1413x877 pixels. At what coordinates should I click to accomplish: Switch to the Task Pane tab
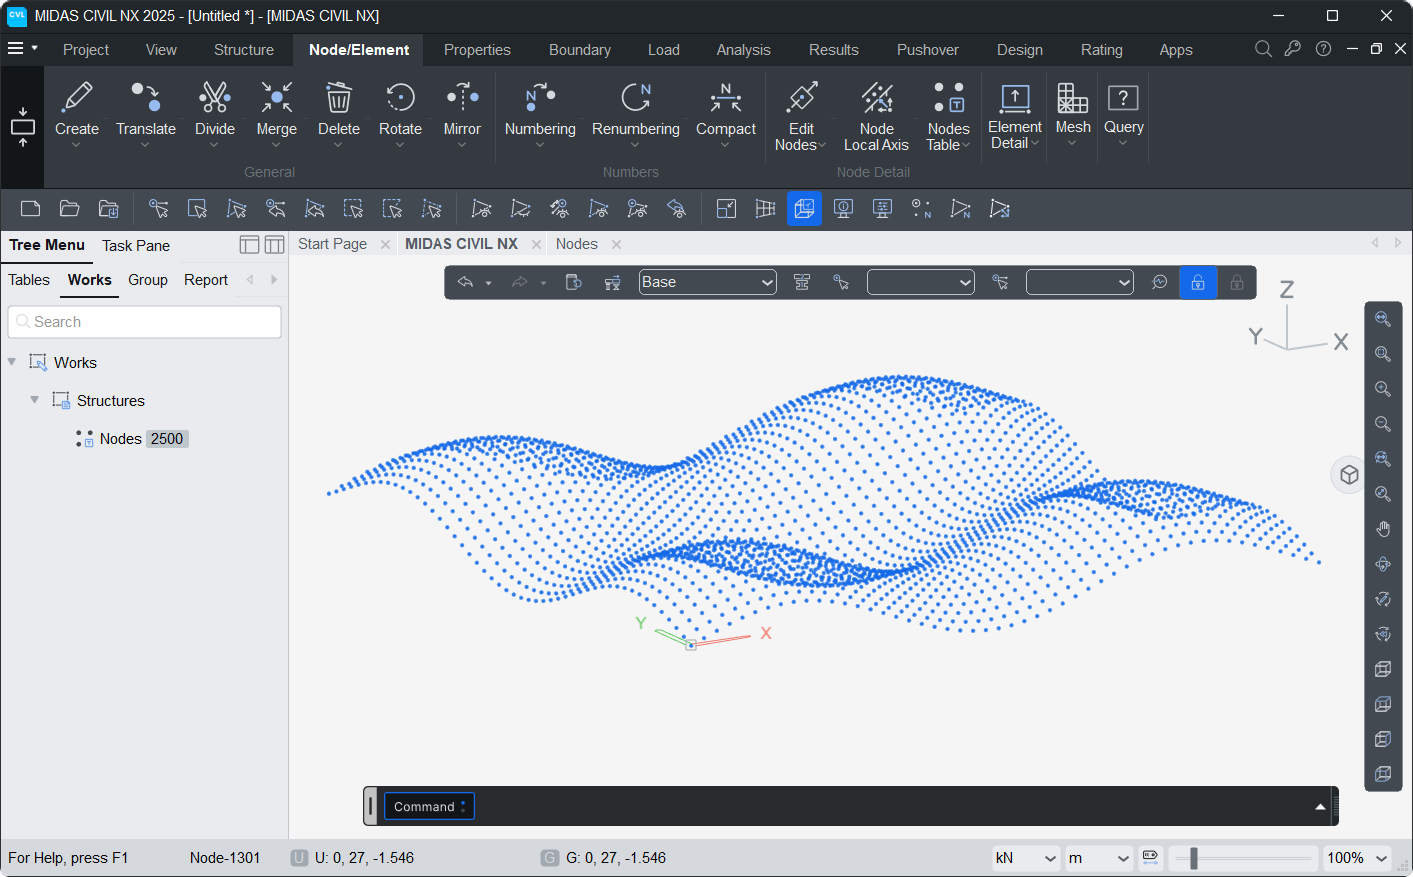pos(136,246)
